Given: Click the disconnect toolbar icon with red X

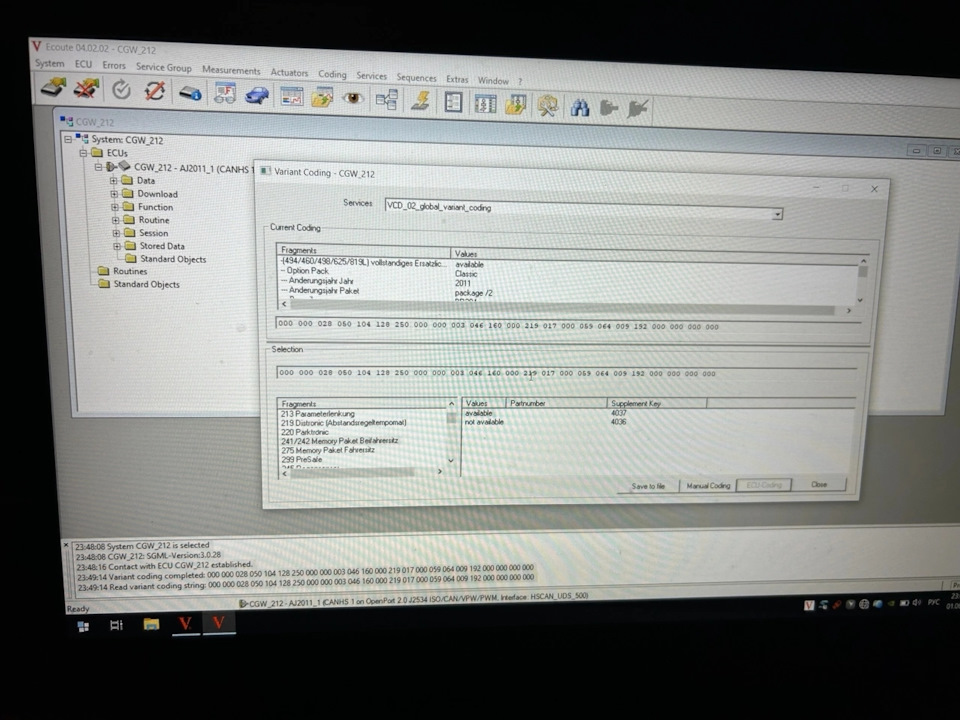Looking at the screenshot, I should [x=86, y=89].
